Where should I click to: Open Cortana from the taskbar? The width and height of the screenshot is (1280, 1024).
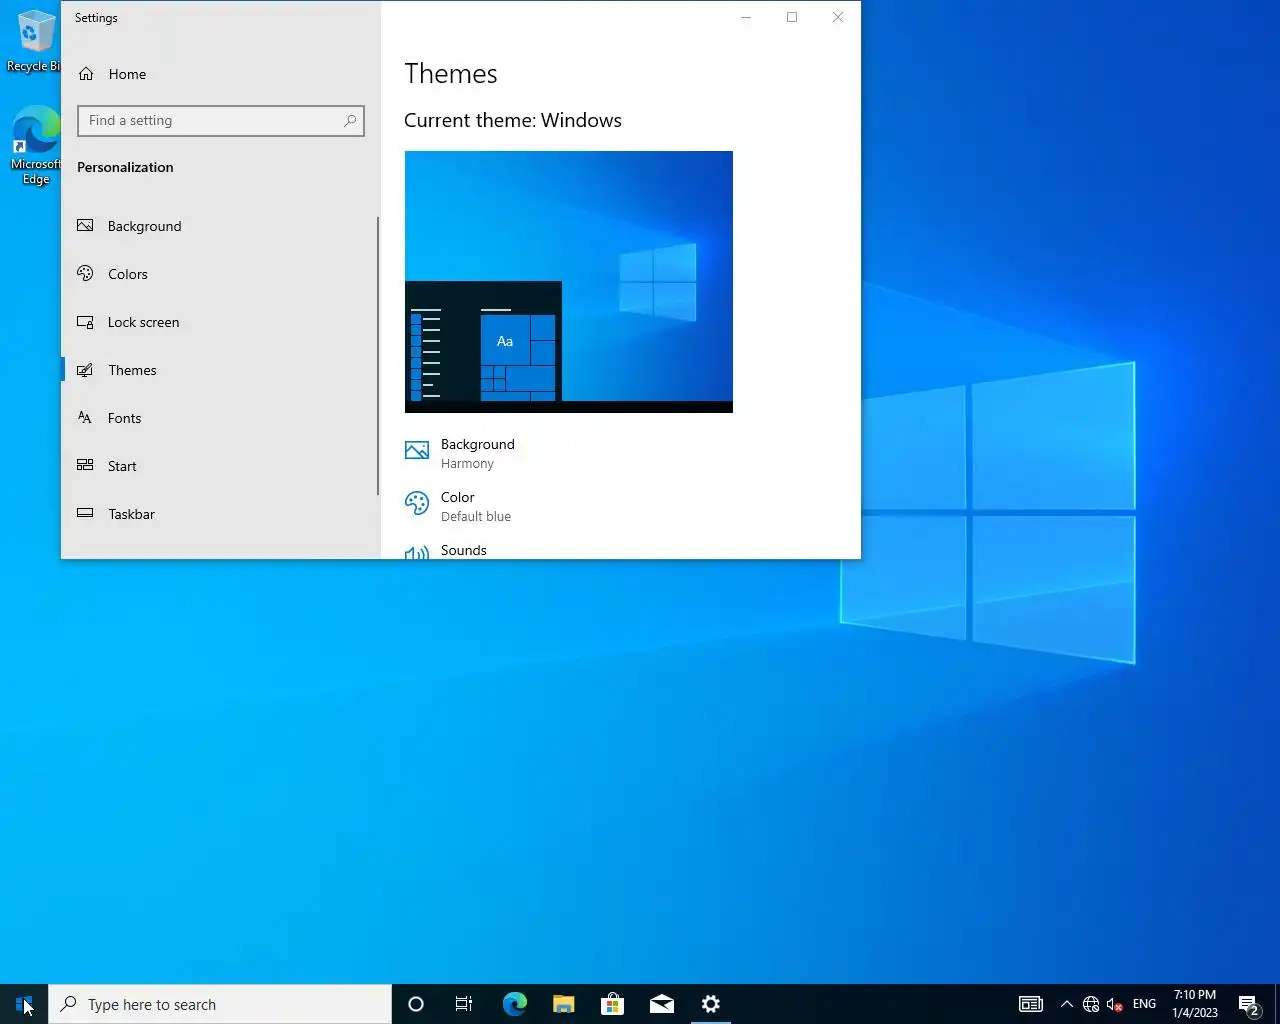pos(416,1004)
